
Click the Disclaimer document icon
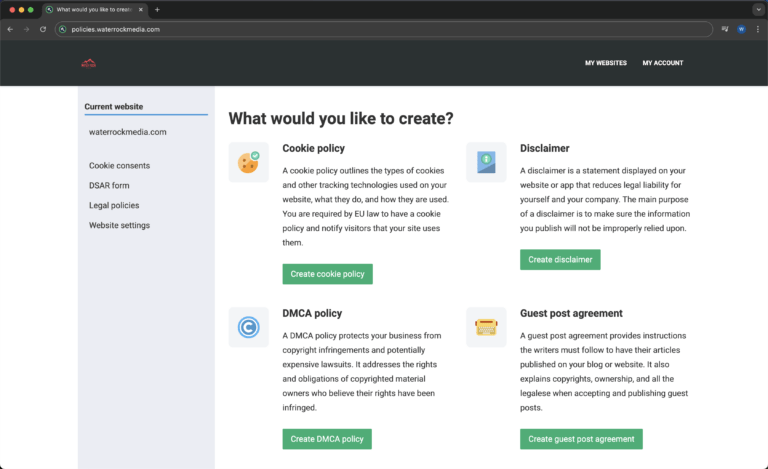[486, 163]
